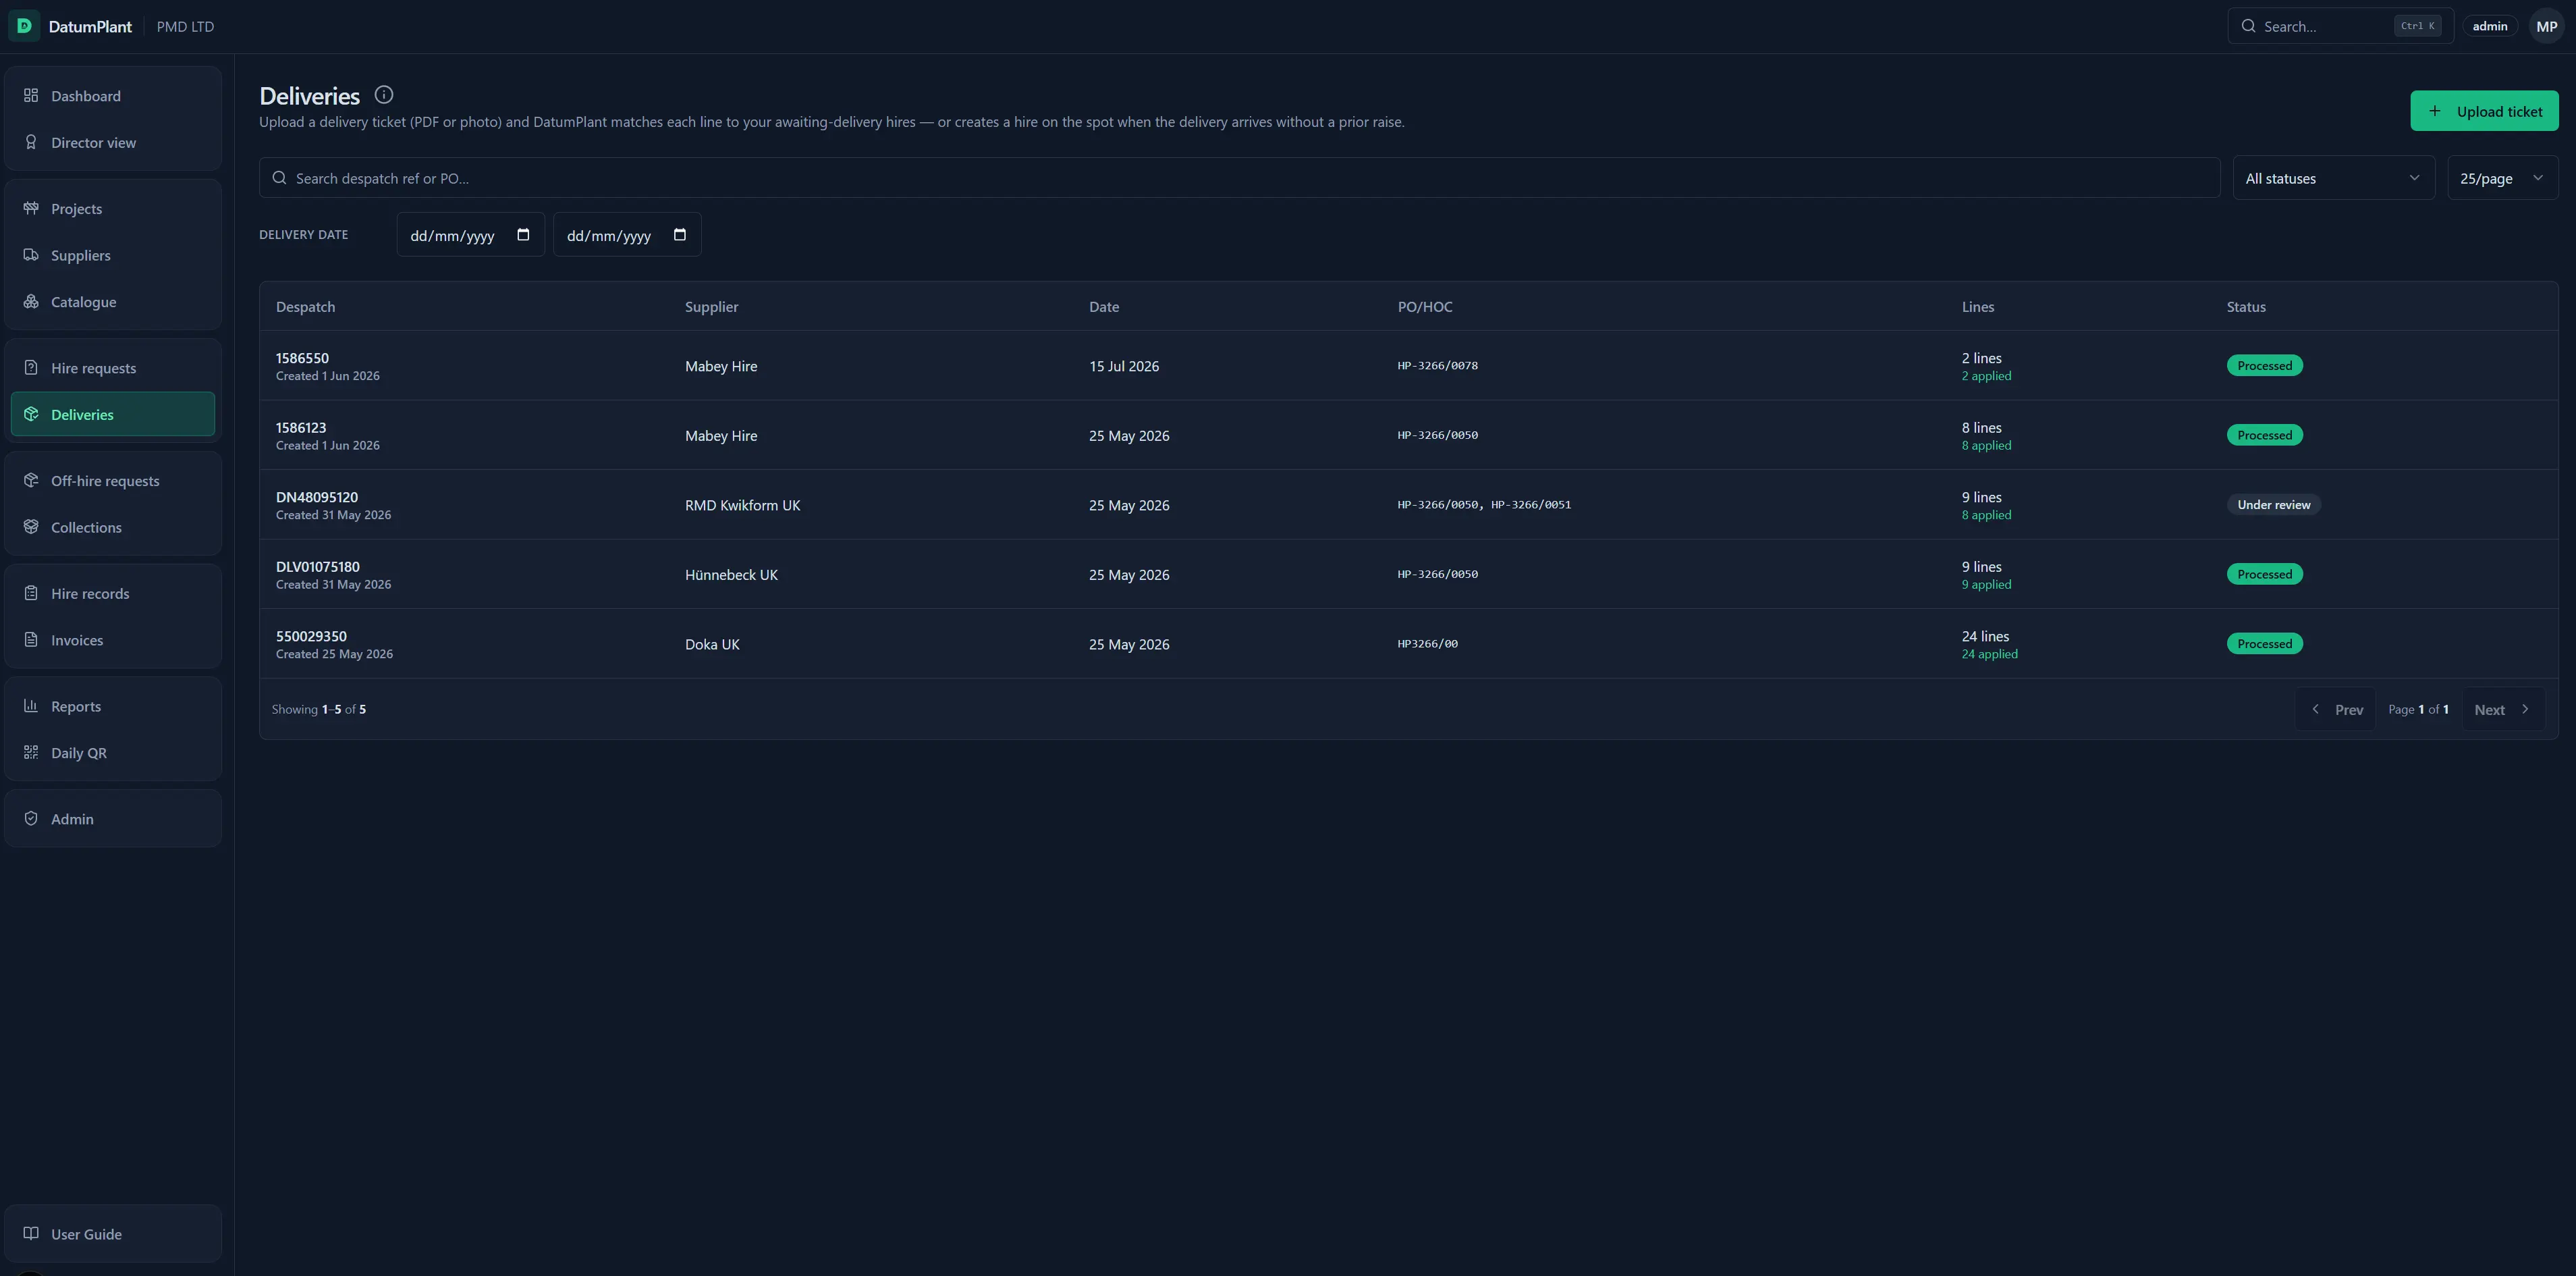
Task: Focus the Search despatch ref or PO field
Action: 1239,178
